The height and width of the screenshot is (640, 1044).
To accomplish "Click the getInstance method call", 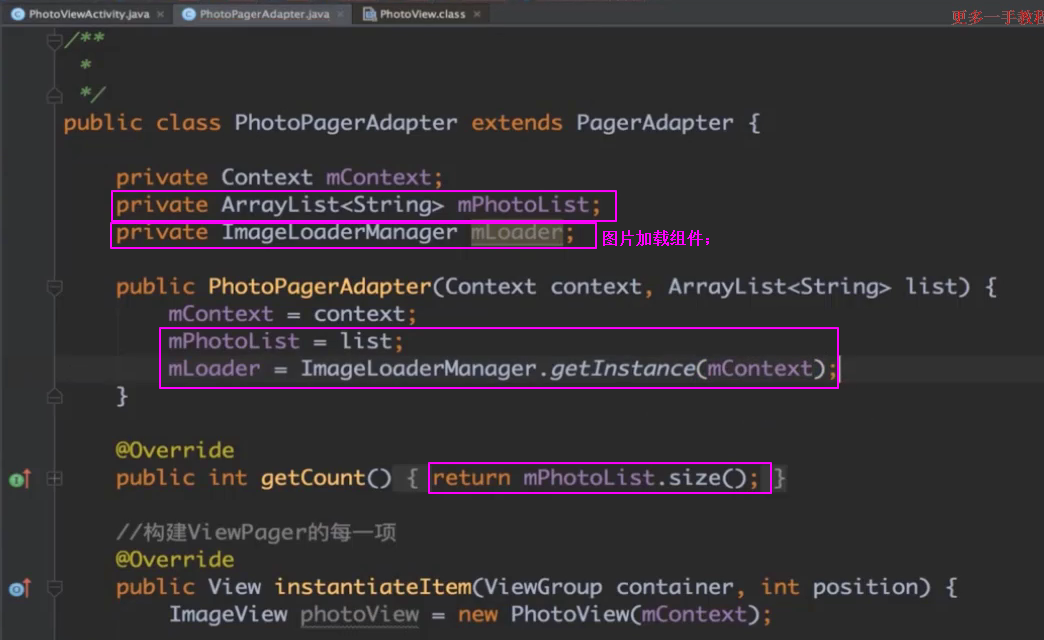I will 622,369.
